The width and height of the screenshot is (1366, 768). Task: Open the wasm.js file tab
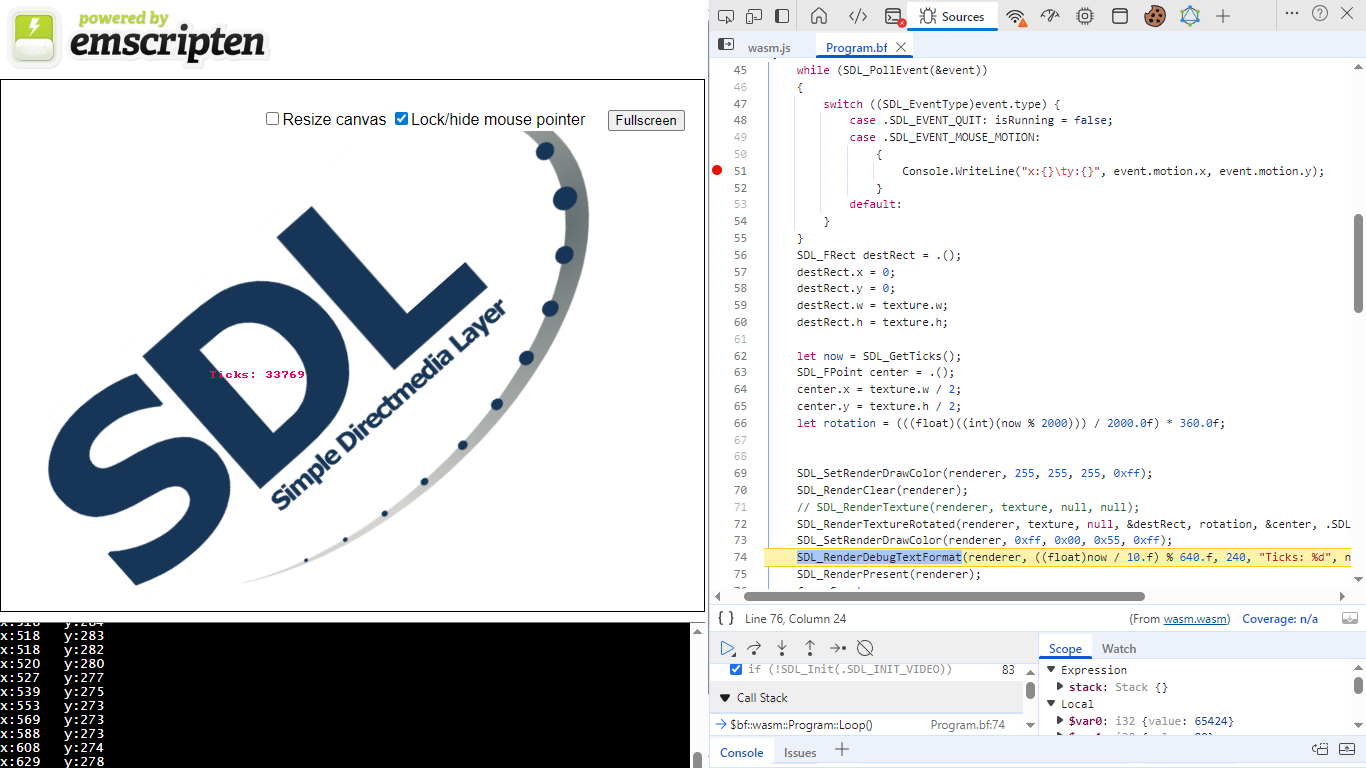click(x=769, y=47)
